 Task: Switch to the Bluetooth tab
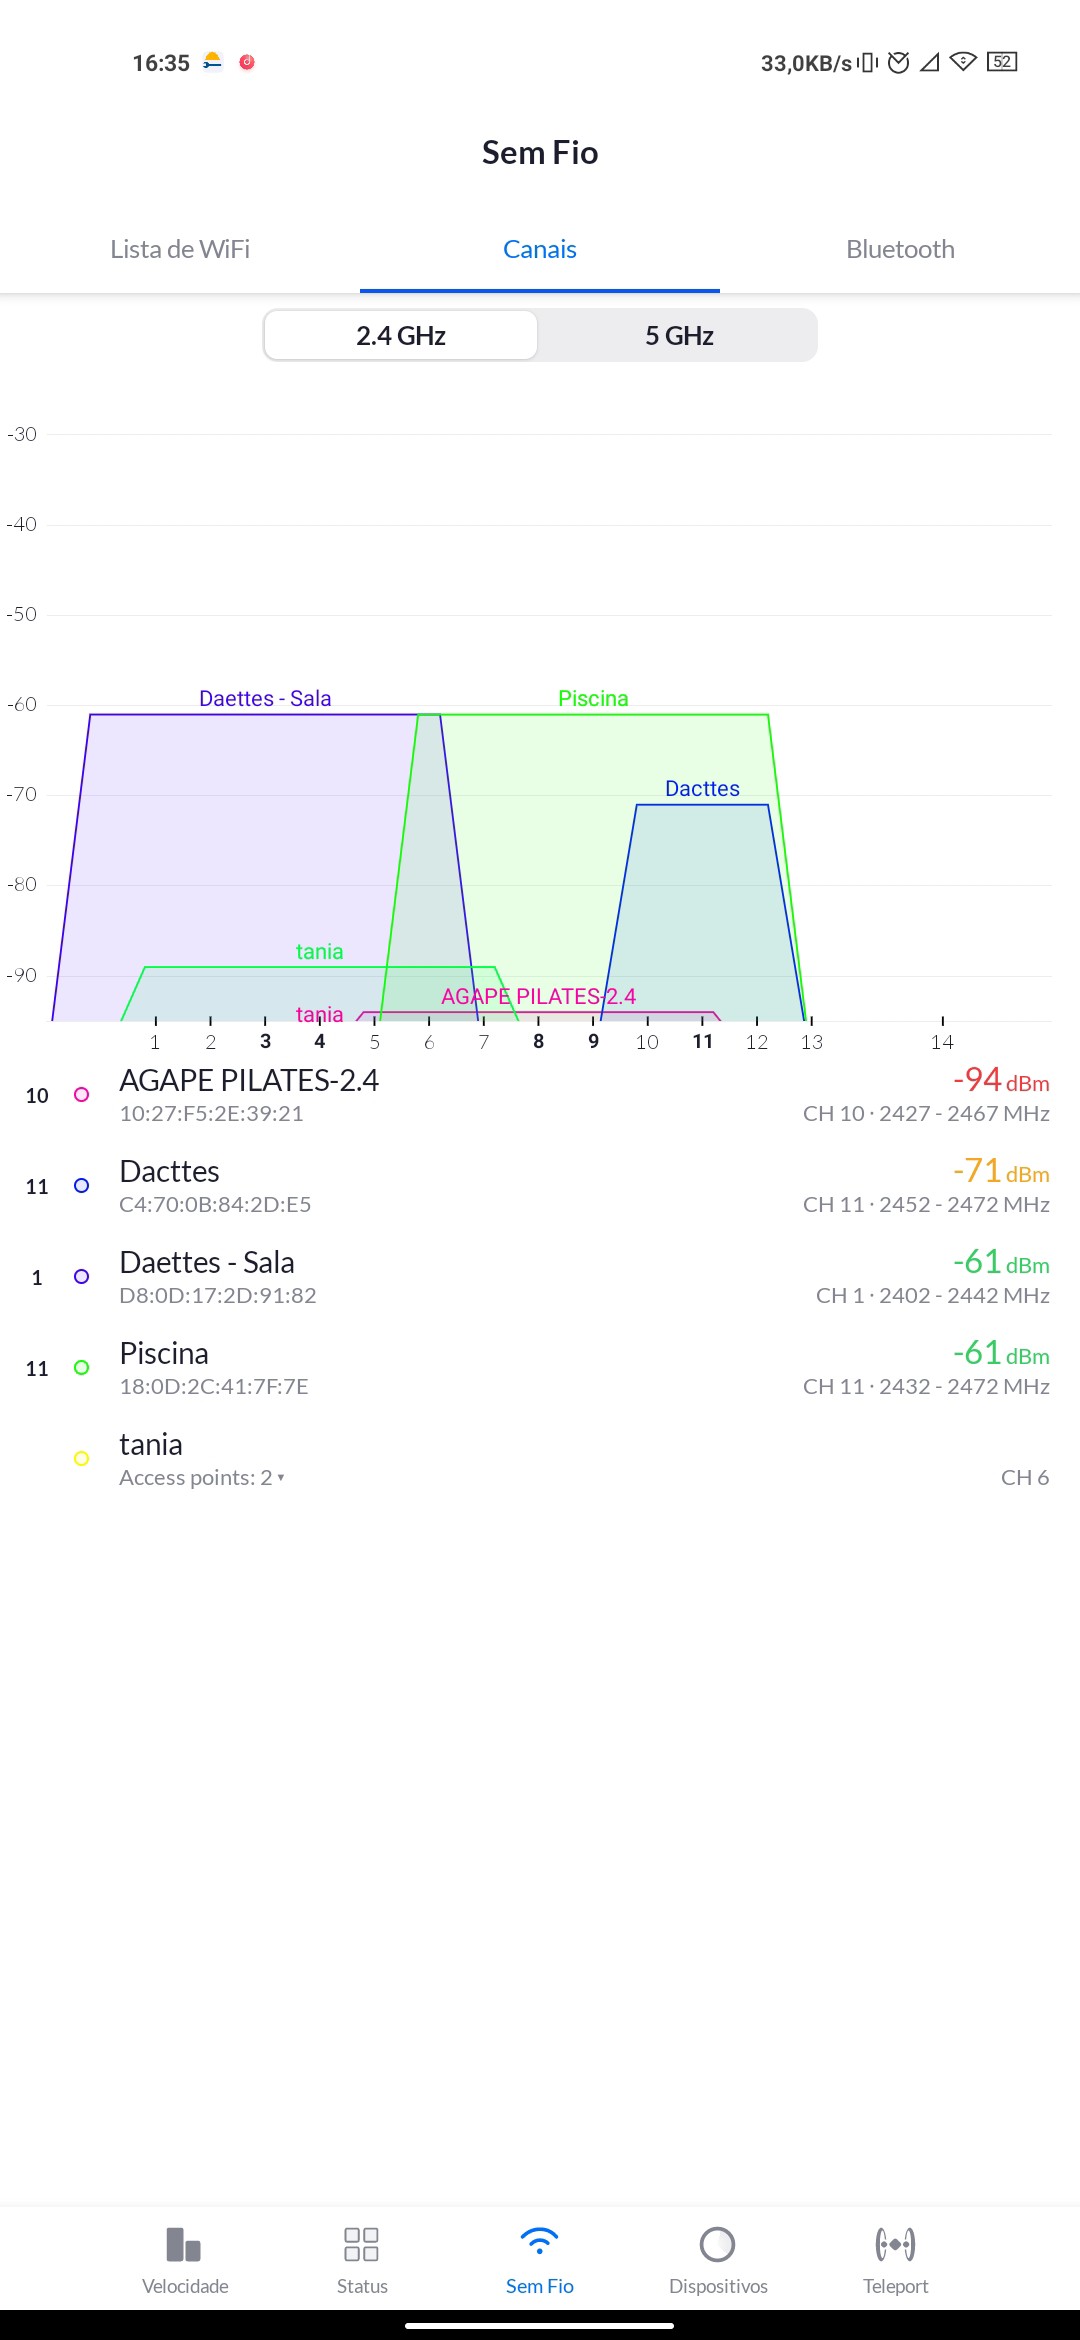900,249
